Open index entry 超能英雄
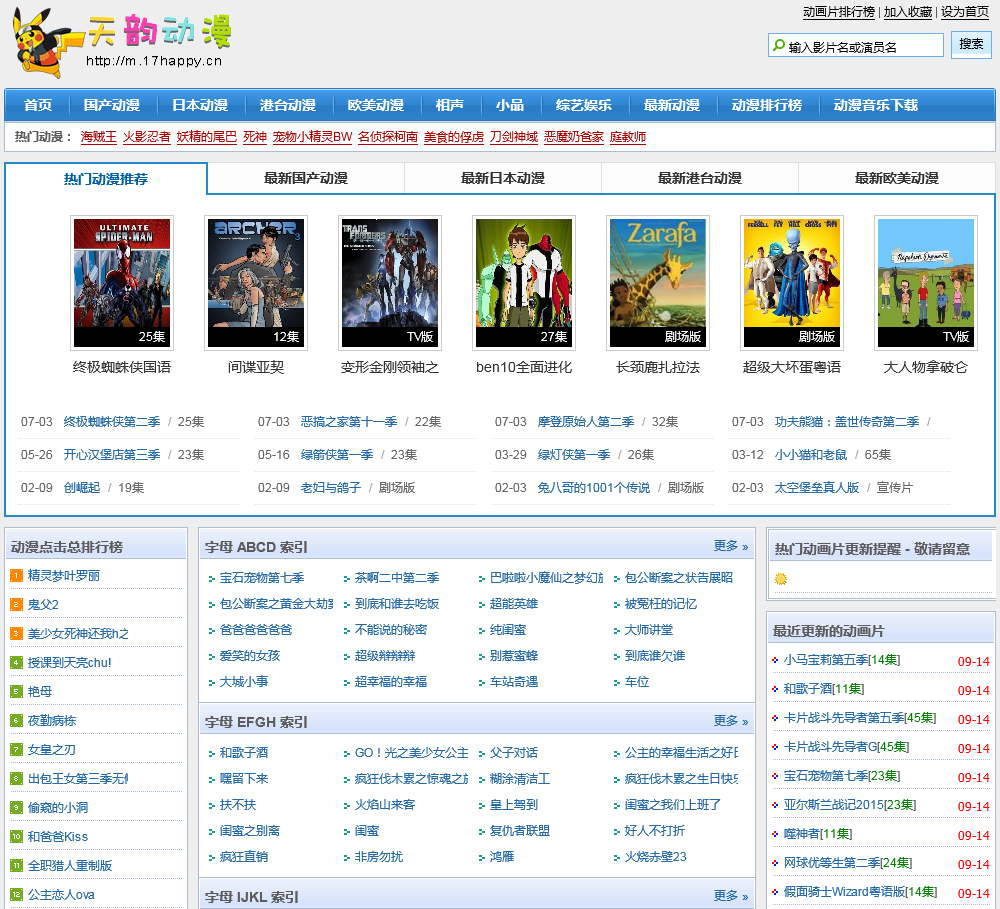 point(513,604)
